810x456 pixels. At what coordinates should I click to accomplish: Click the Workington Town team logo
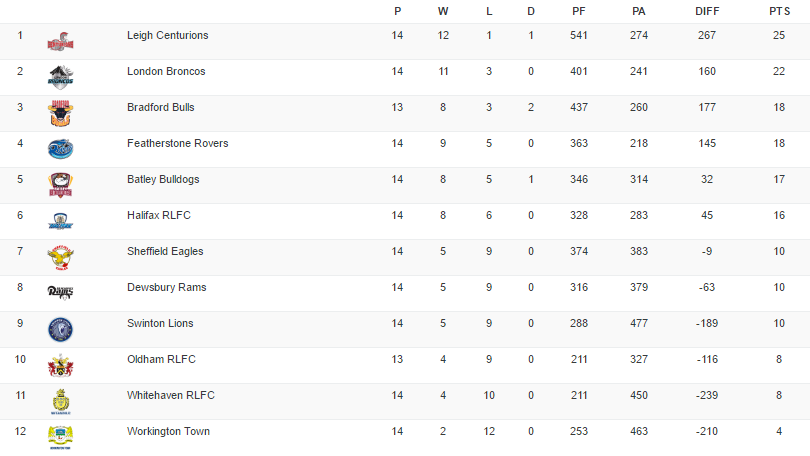61,436
